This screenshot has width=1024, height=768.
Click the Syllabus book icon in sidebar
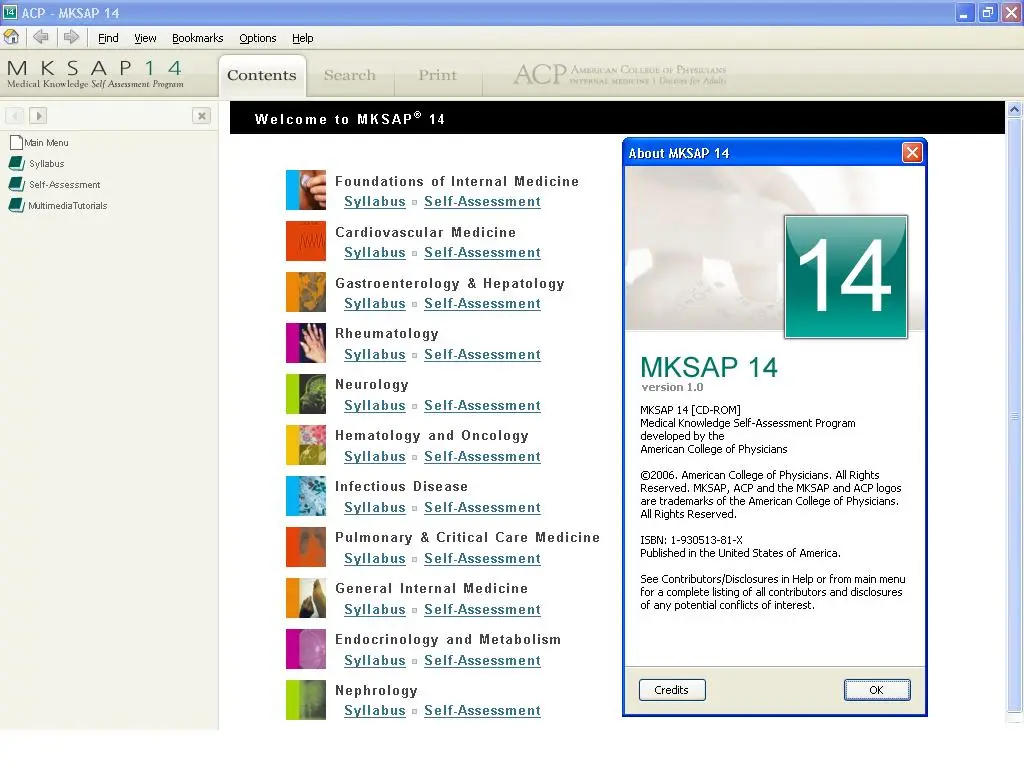[16, 163]
